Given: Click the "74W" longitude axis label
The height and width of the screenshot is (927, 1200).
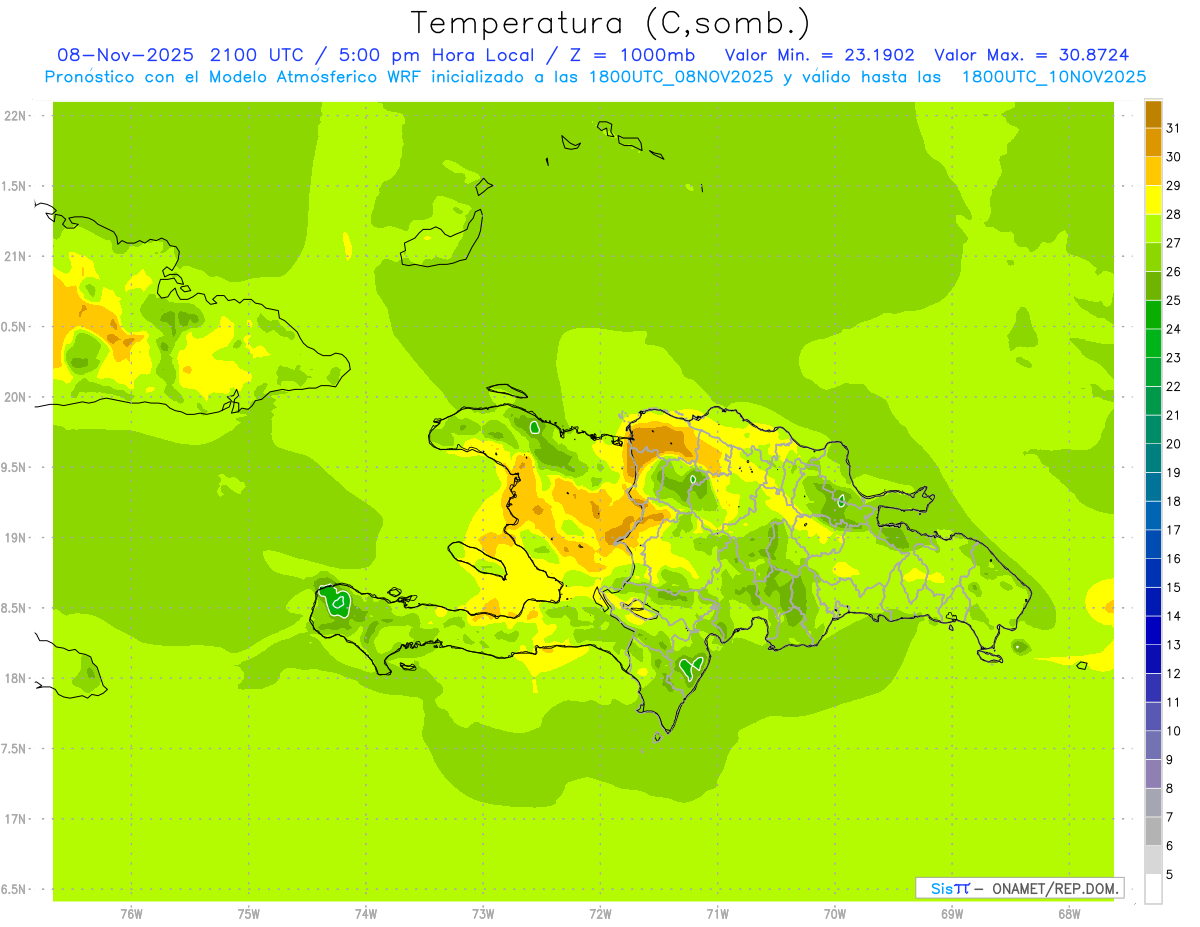Looking at the screenshot, I should click(x=366, y=914).
